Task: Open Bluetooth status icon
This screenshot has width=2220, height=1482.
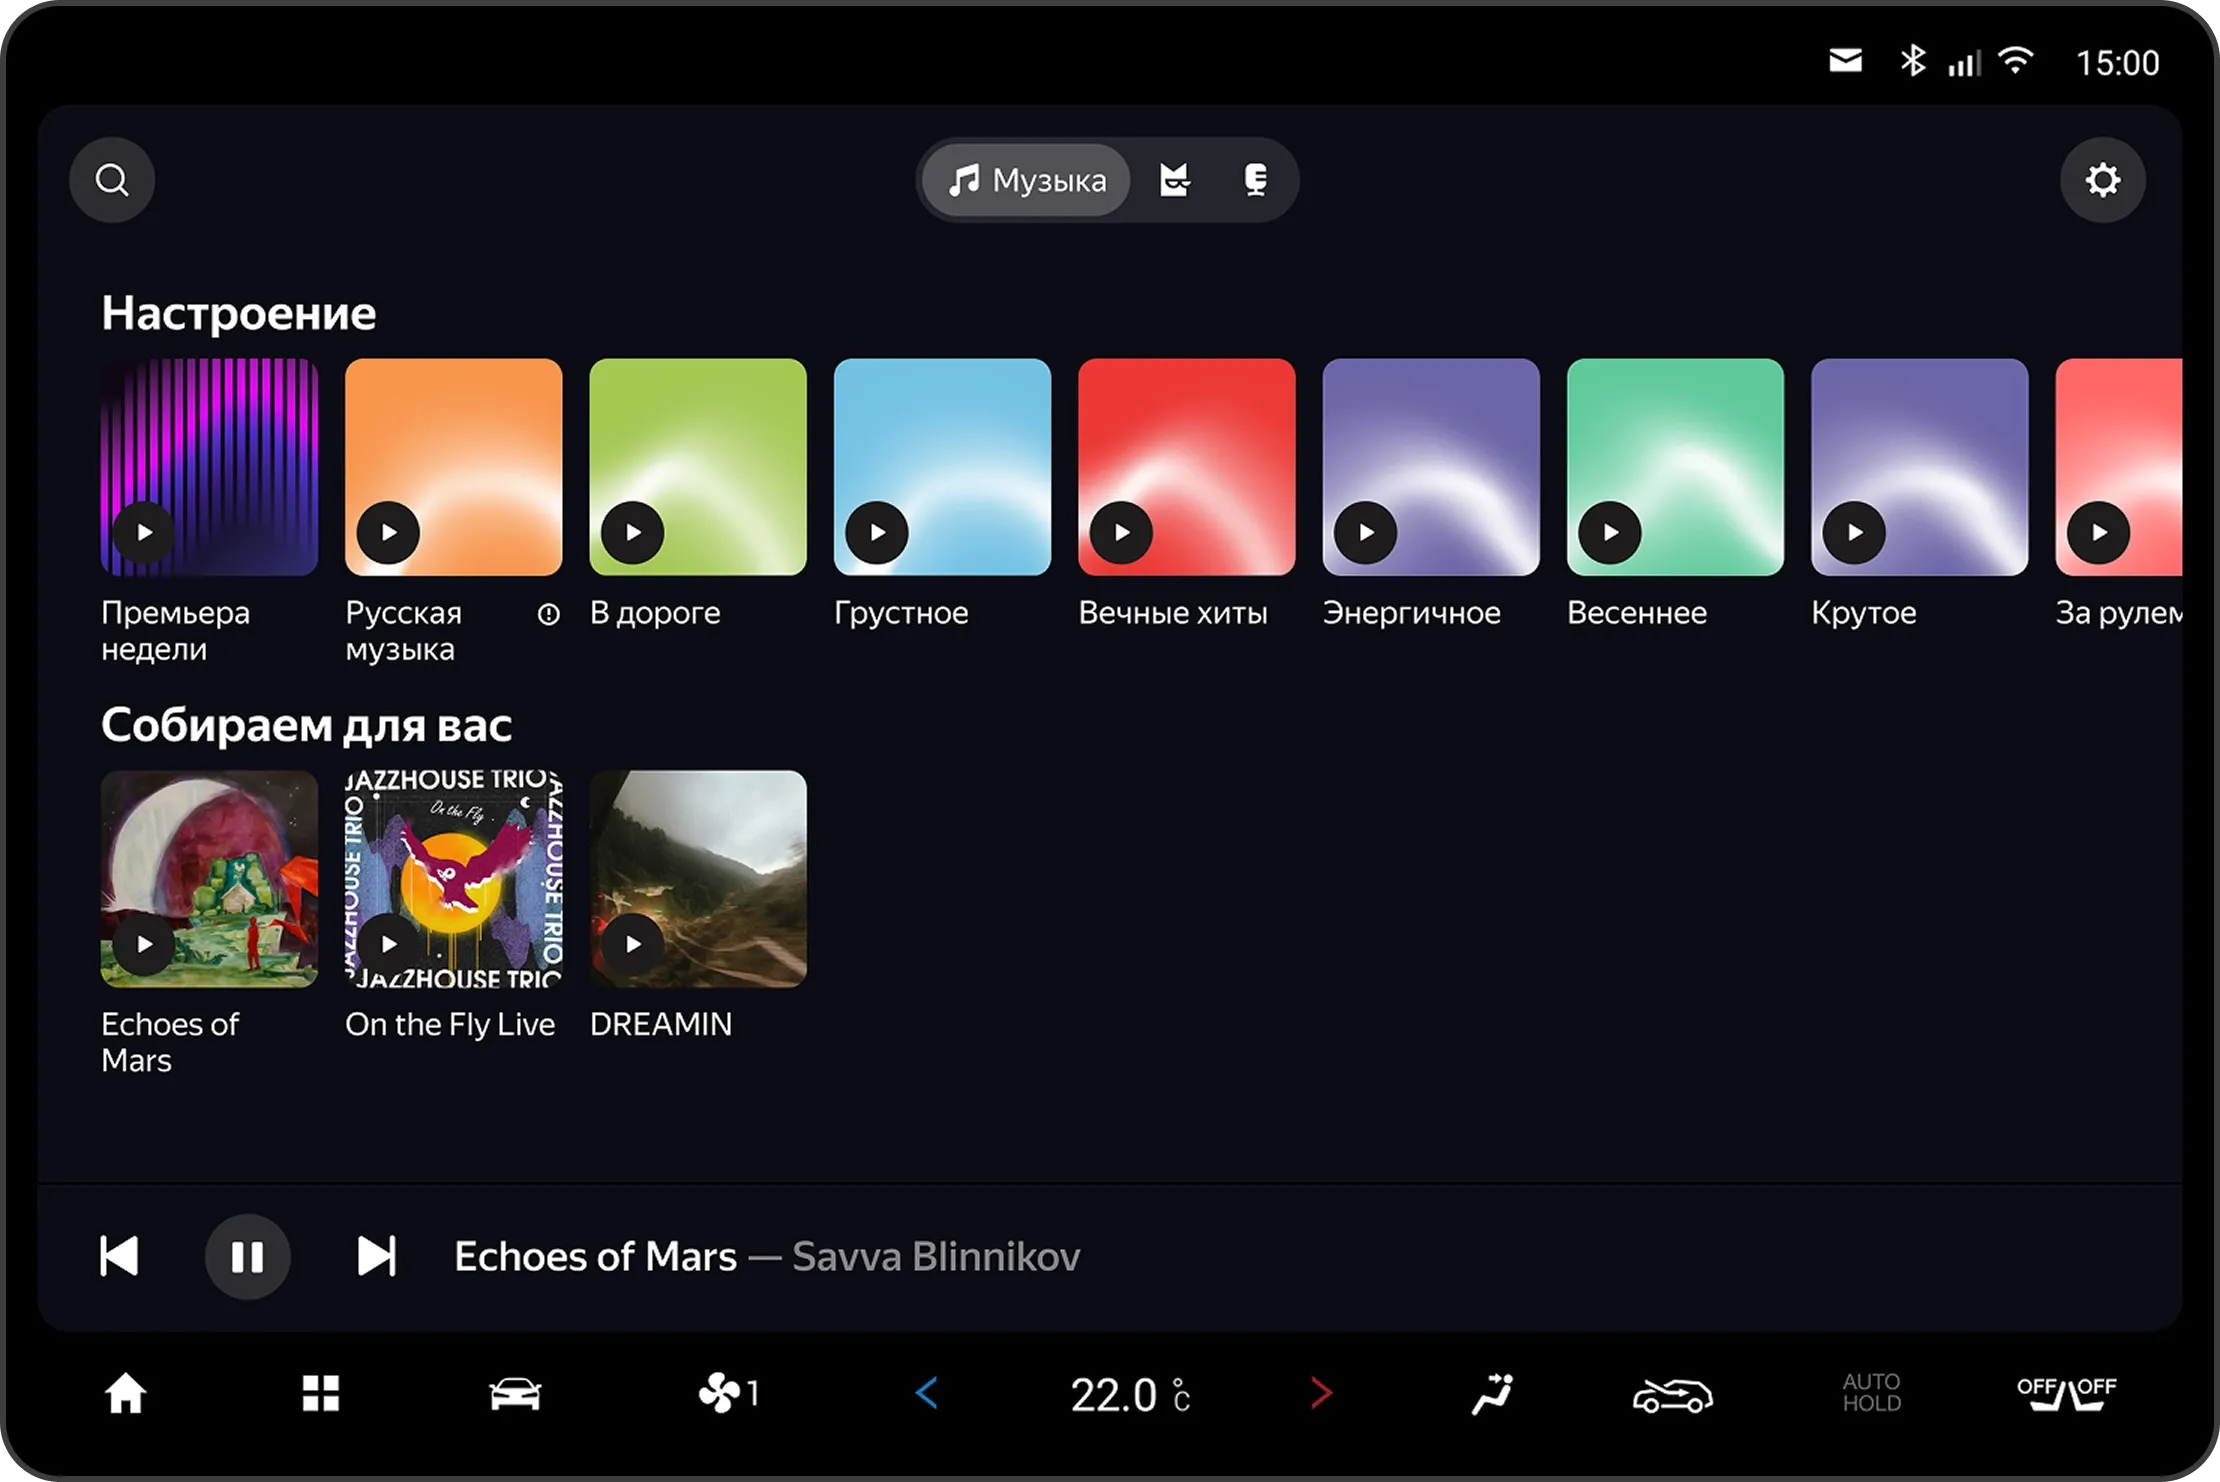Action: point(1912,61)
